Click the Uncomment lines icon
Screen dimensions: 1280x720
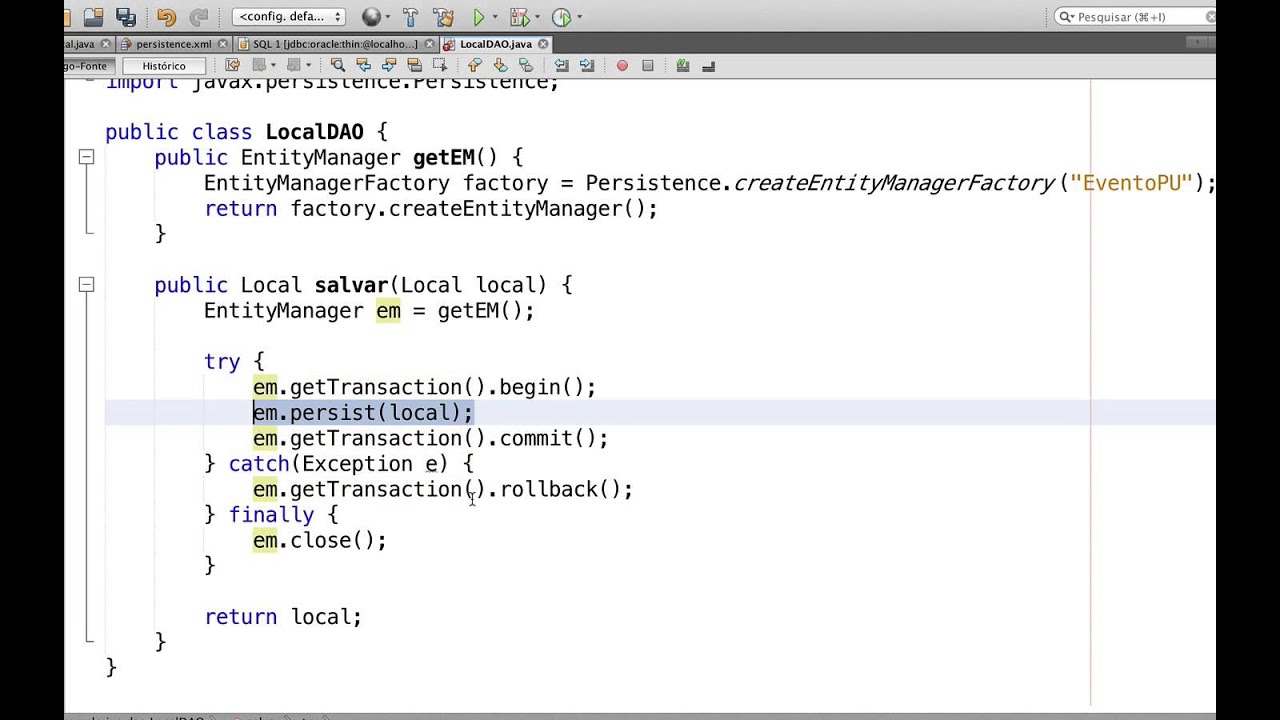[708, 66]
